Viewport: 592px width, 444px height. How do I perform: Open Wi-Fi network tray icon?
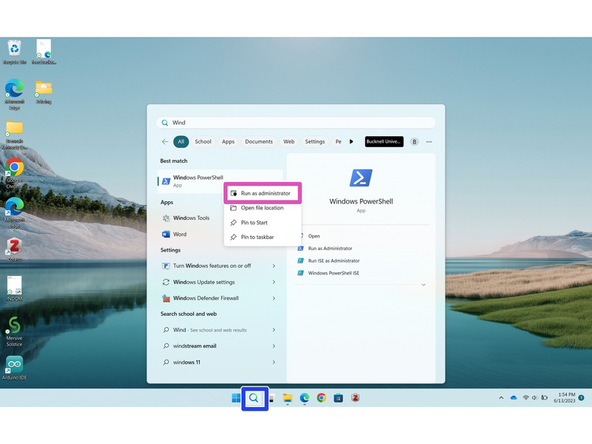pos(525,398)
